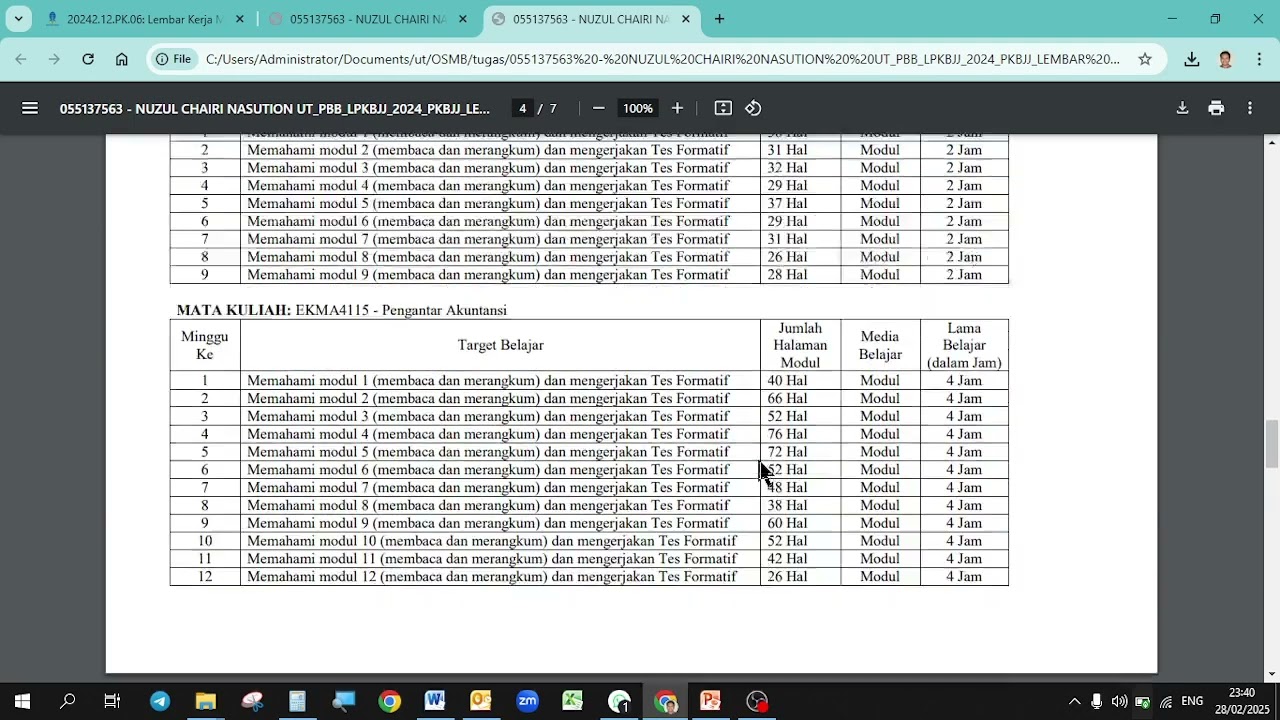Rotate the document counterclockwise
The height and width of the screenshot is (720, 1280).
point(753,108)
